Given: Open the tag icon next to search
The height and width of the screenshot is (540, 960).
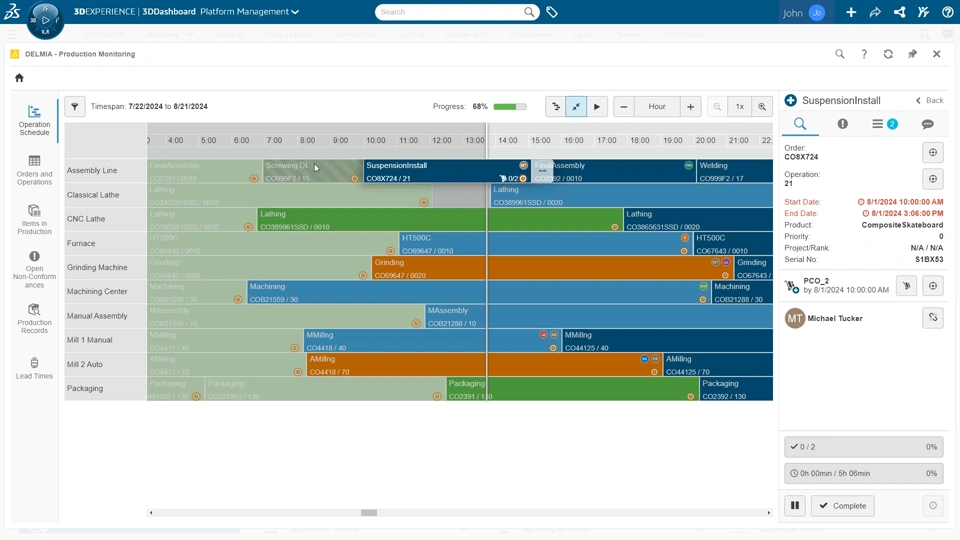Looking at the screenshot, I should (552, 12).
